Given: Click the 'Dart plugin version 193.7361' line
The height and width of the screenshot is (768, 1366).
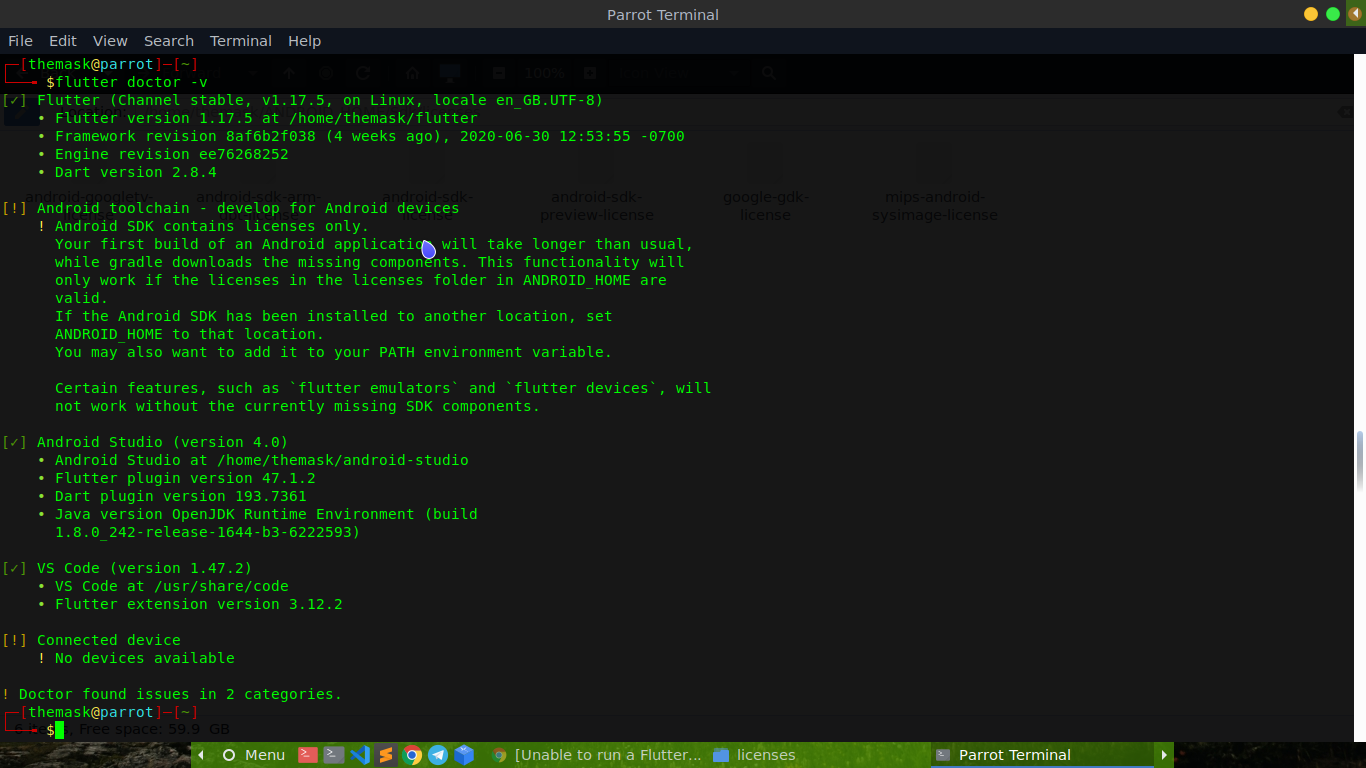Looking at the screenshot, I should 172,496.
